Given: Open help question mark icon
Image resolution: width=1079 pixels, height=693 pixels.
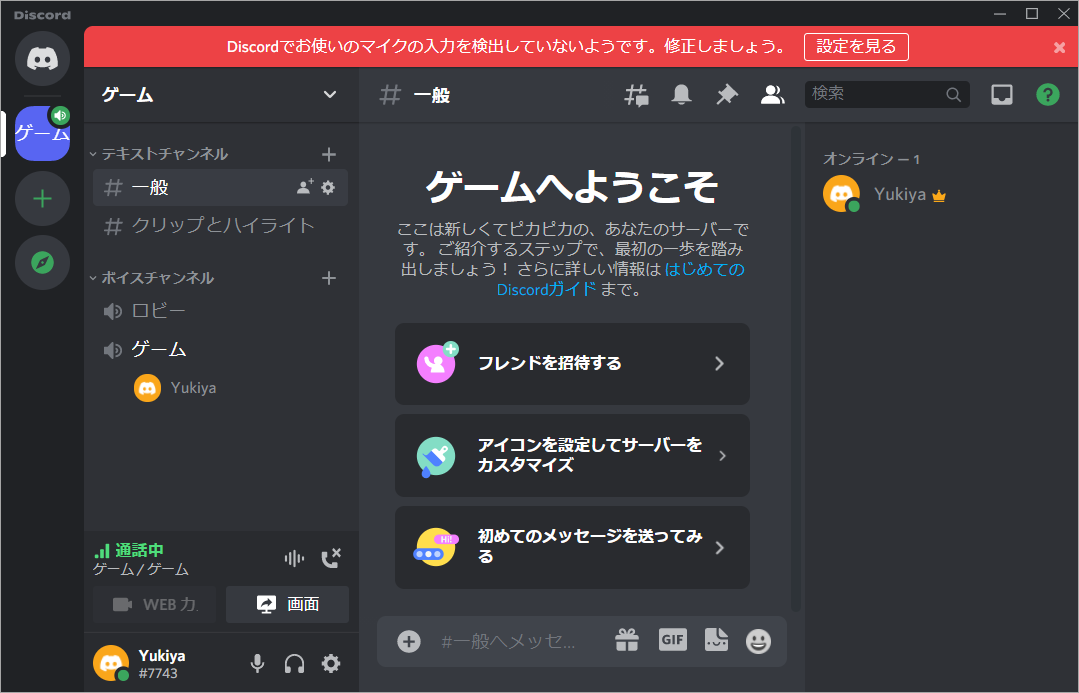Looking at the screenshot, I should coord(1047,95).
